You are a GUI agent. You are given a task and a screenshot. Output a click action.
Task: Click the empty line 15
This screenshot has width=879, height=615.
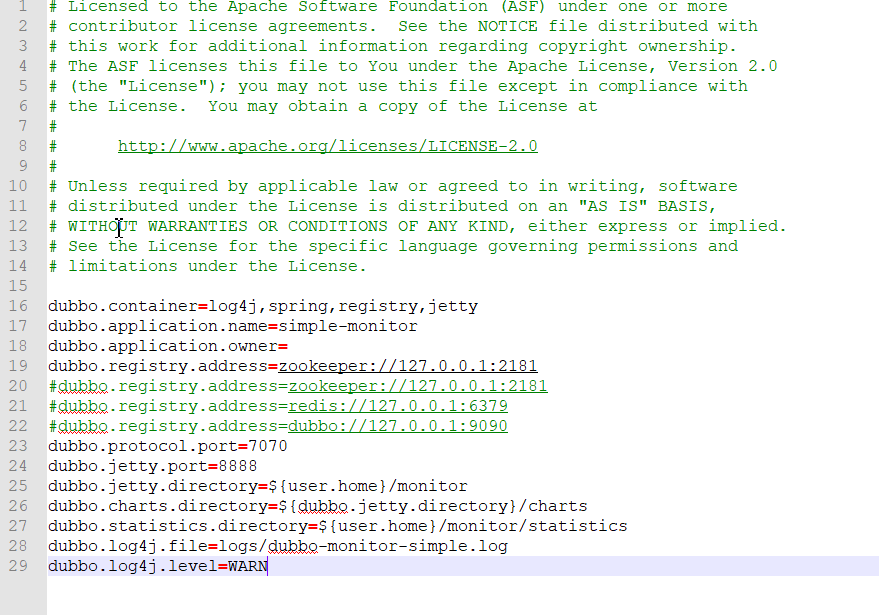coord(463,286)
